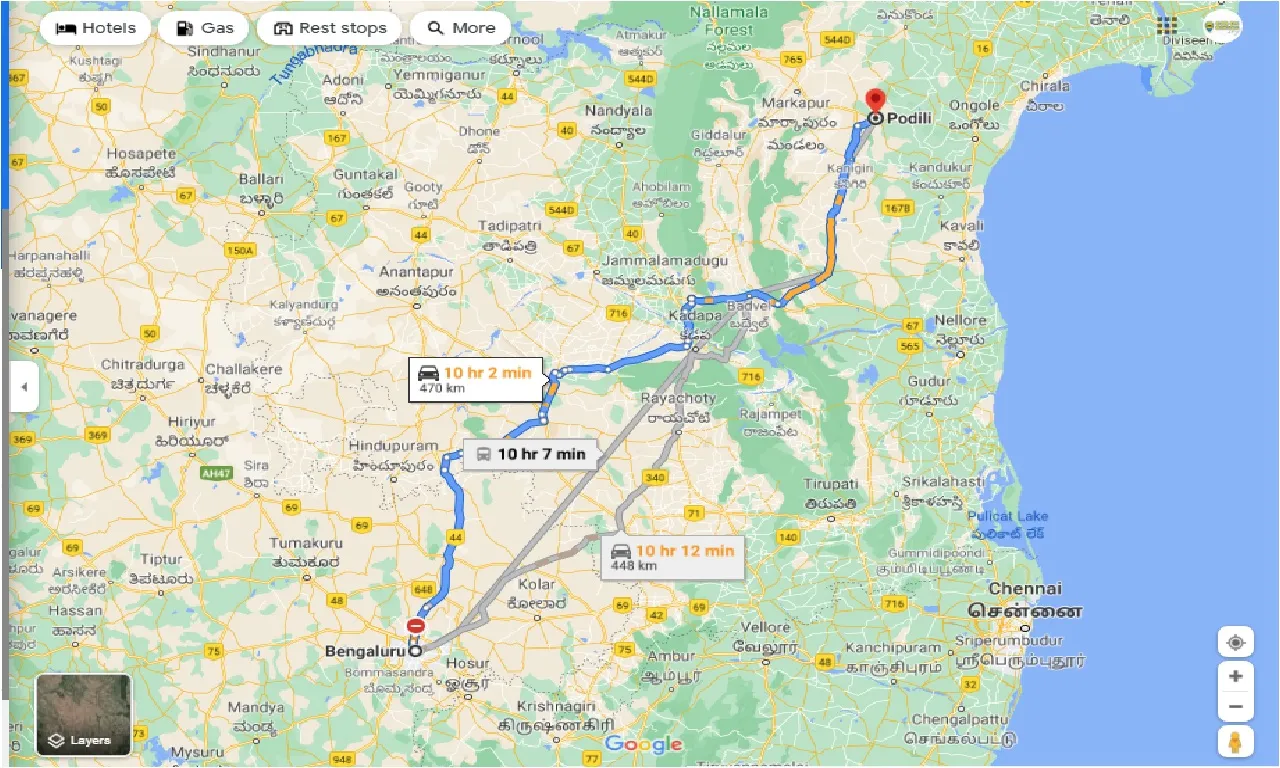Screen dimensions: 1280x768
Task: Click the account avatar at top right
Action: point(1222,25)
